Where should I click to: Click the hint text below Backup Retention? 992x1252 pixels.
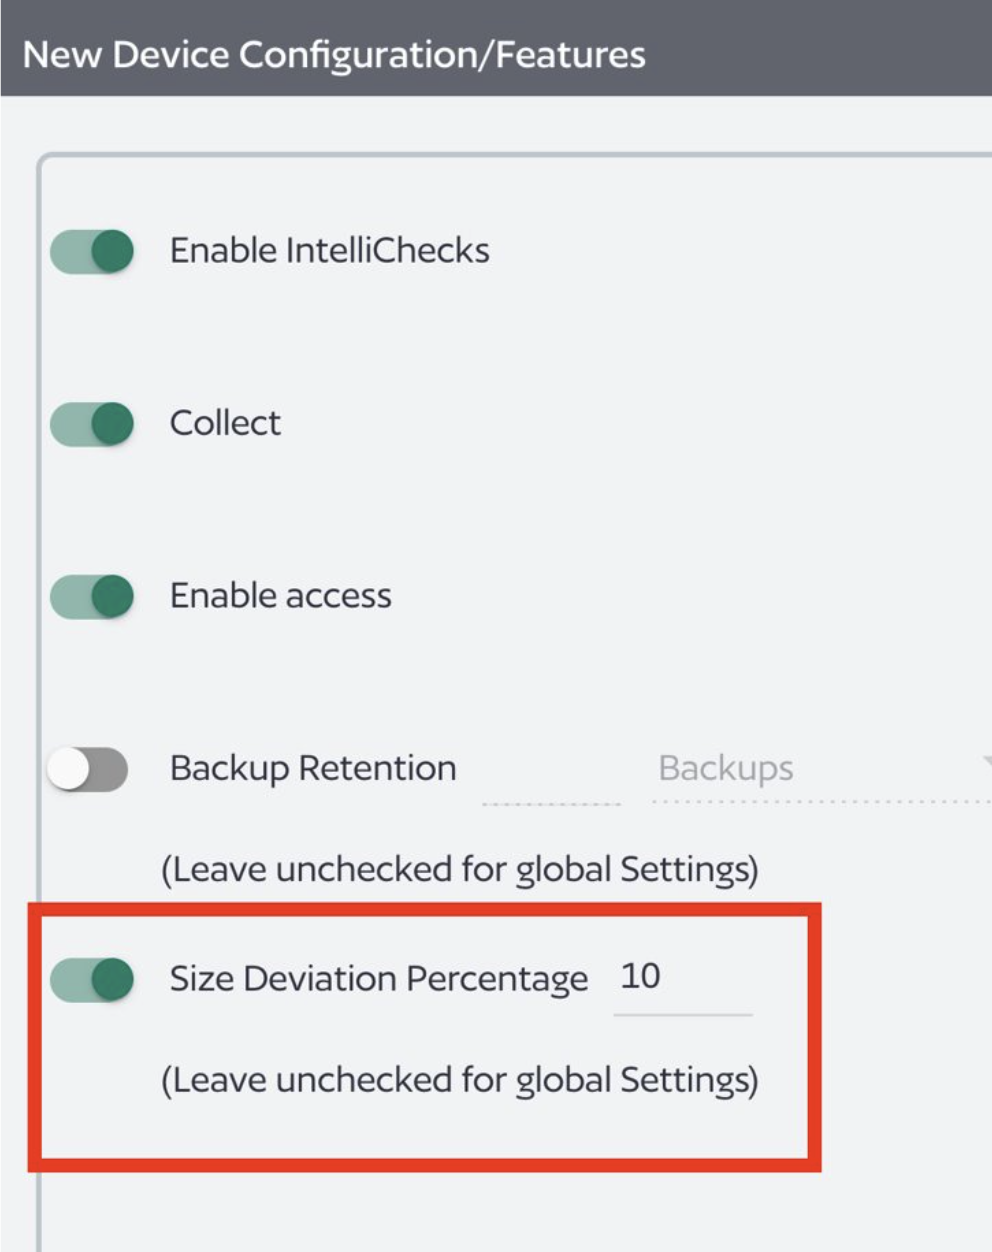tap(459, 869)
